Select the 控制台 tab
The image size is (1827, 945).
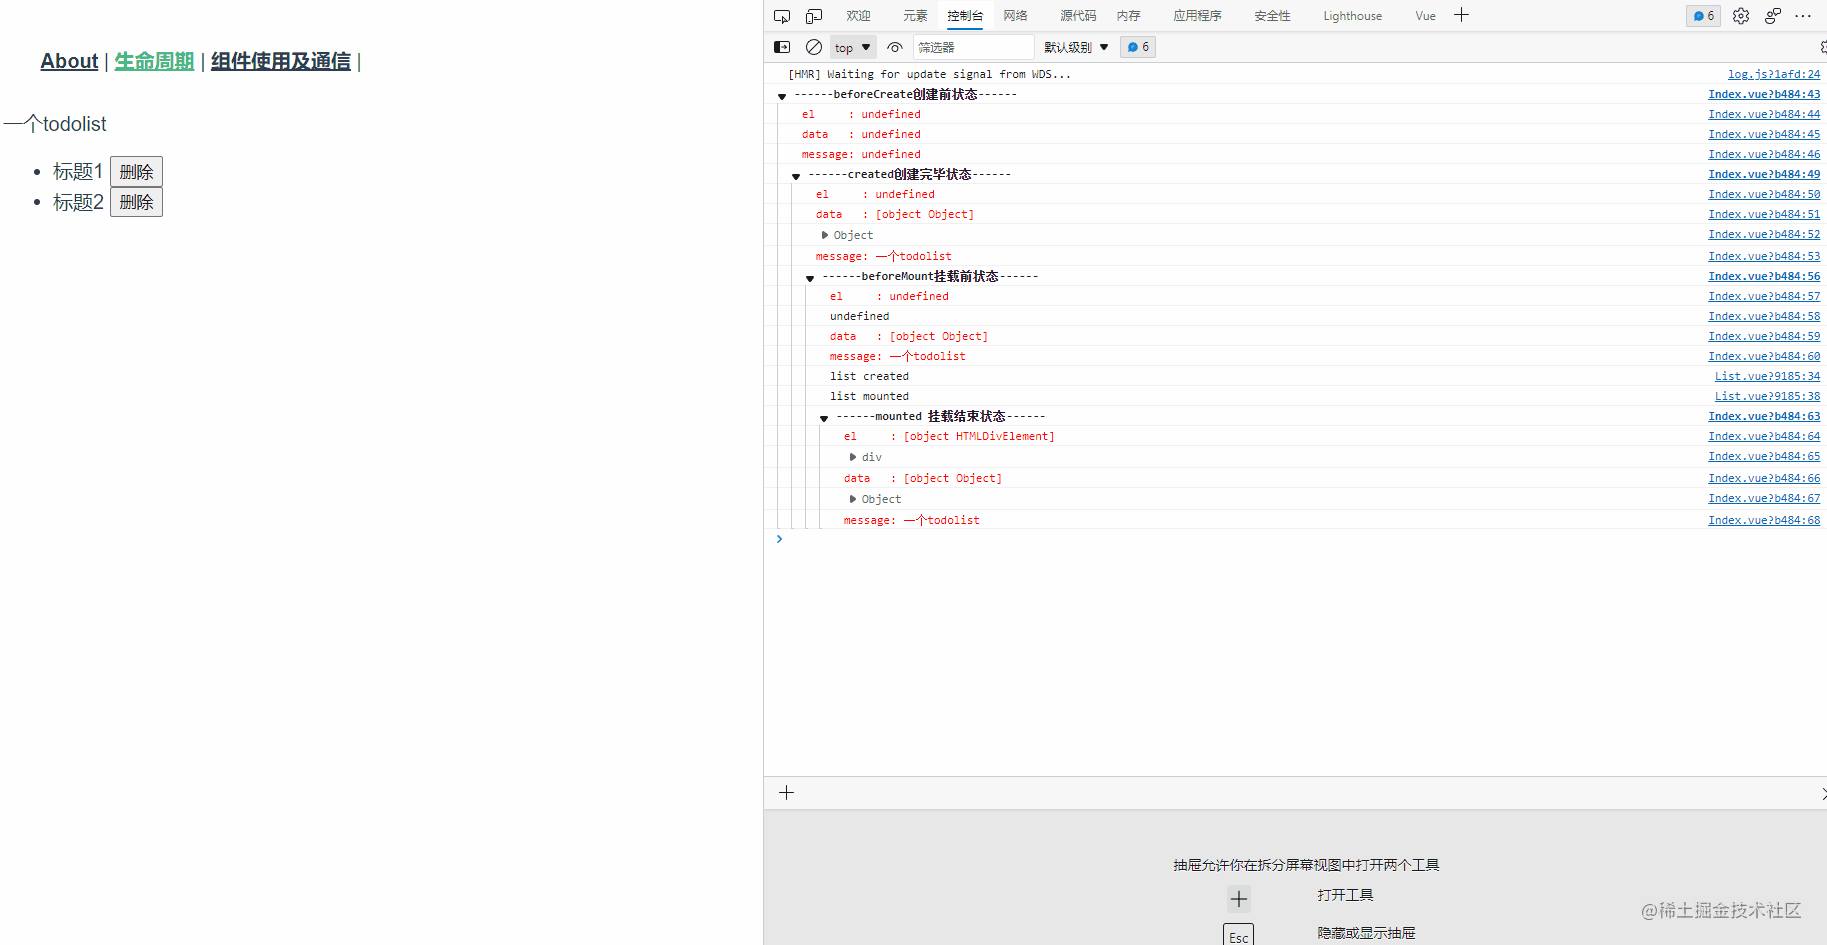(x=965, y=16)
